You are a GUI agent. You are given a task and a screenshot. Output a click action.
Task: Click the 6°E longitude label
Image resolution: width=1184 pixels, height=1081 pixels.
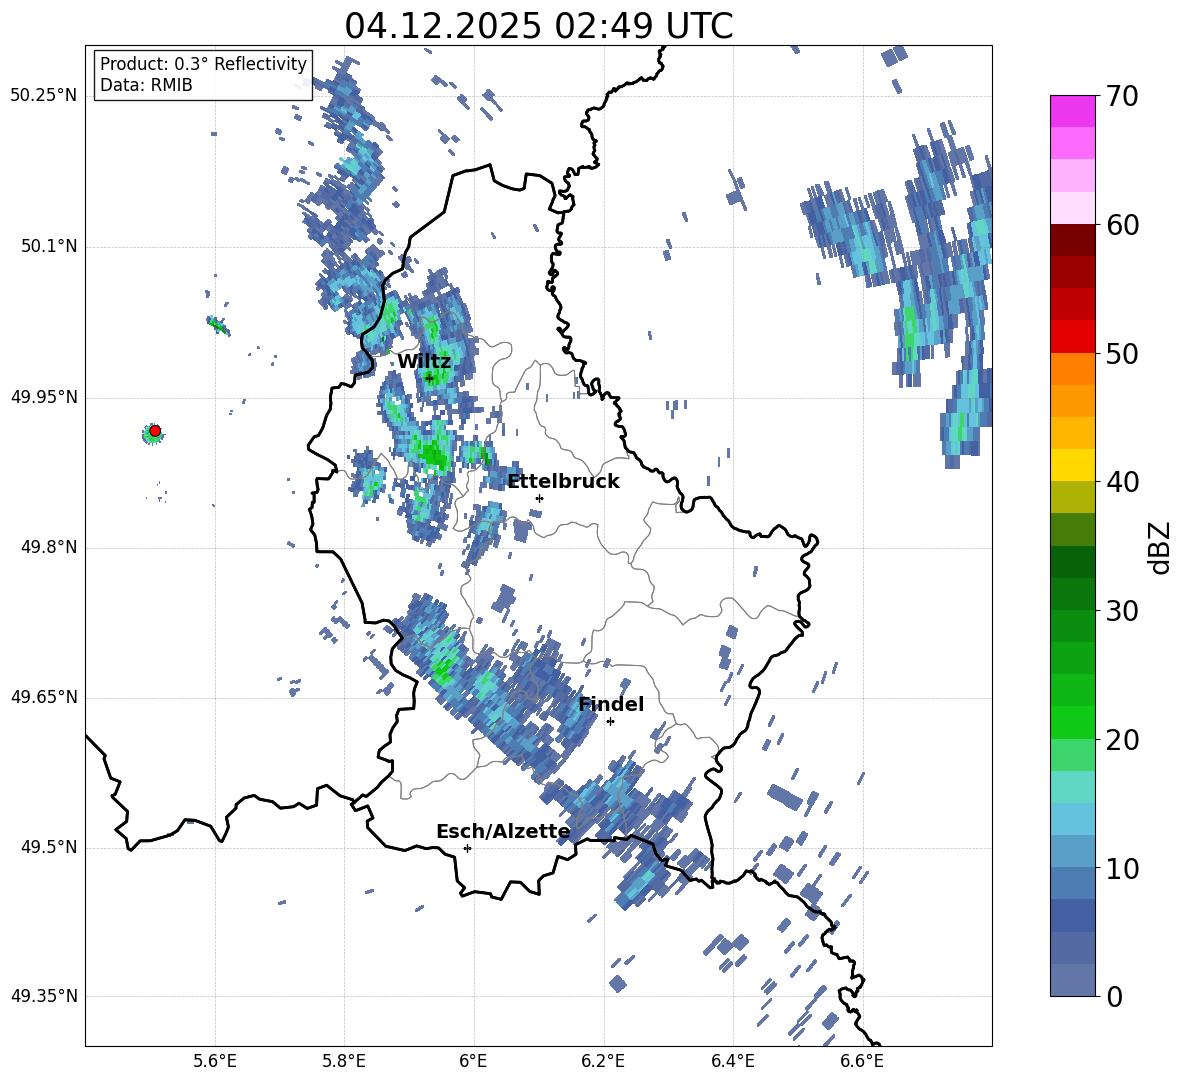pos(473,1061)
